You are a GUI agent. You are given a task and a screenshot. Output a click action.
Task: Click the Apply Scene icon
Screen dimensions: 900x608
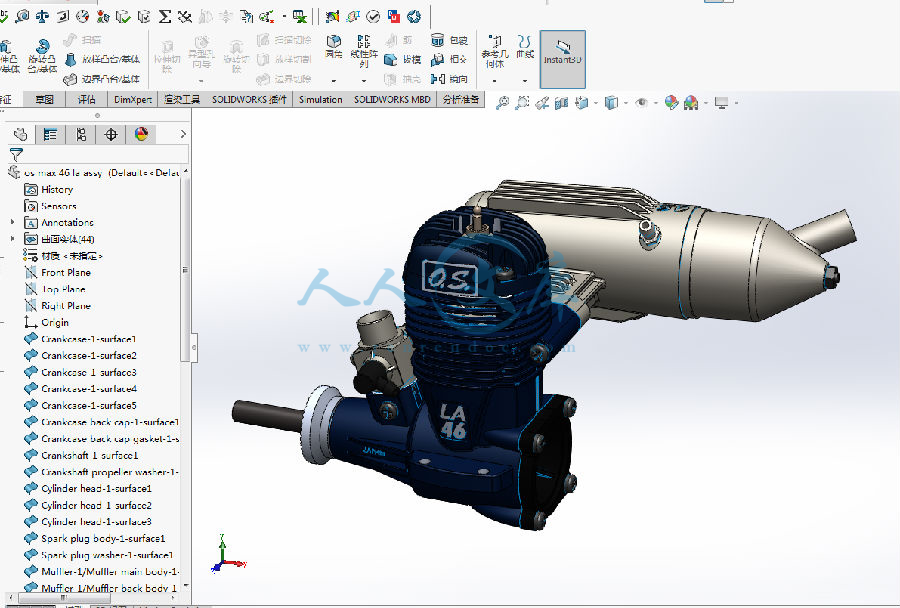pyautogui.click(x=691, y=103)
